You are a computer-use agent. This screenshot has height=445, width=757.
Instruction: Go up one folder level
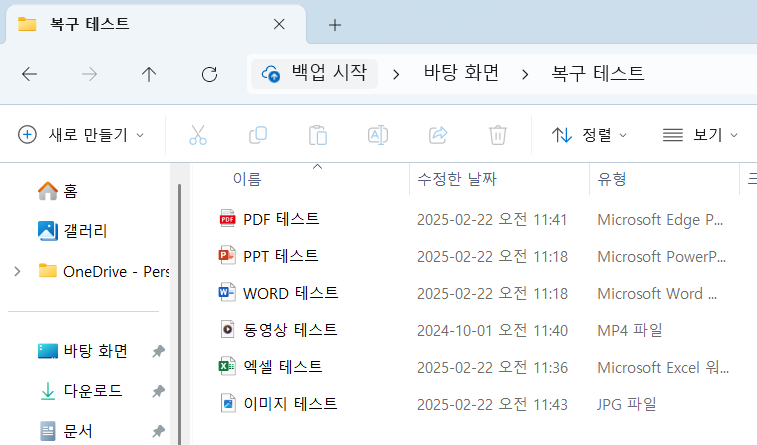[x=149, y=74]
